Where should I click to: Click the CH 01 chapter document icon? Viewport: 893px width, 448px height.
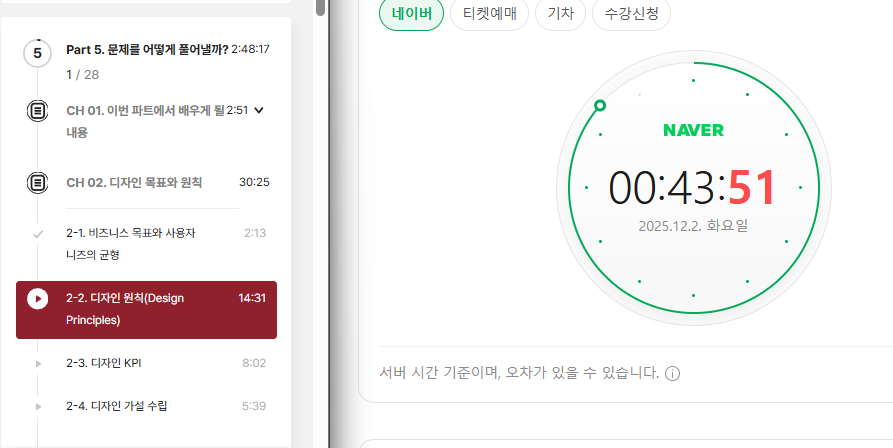[38, 110]
